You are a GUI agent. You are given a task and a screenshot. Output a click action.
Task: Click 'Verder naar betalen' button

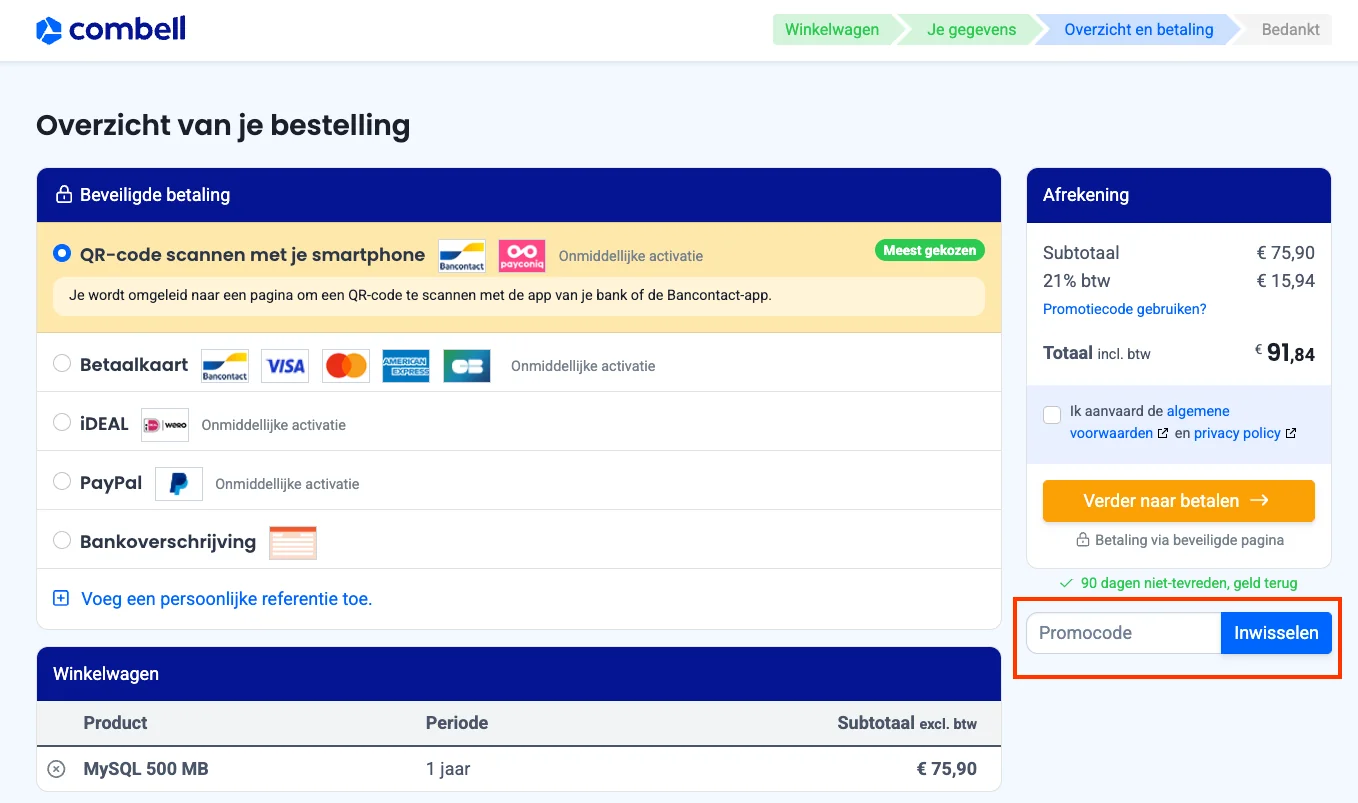click(x=1178, y=500)
